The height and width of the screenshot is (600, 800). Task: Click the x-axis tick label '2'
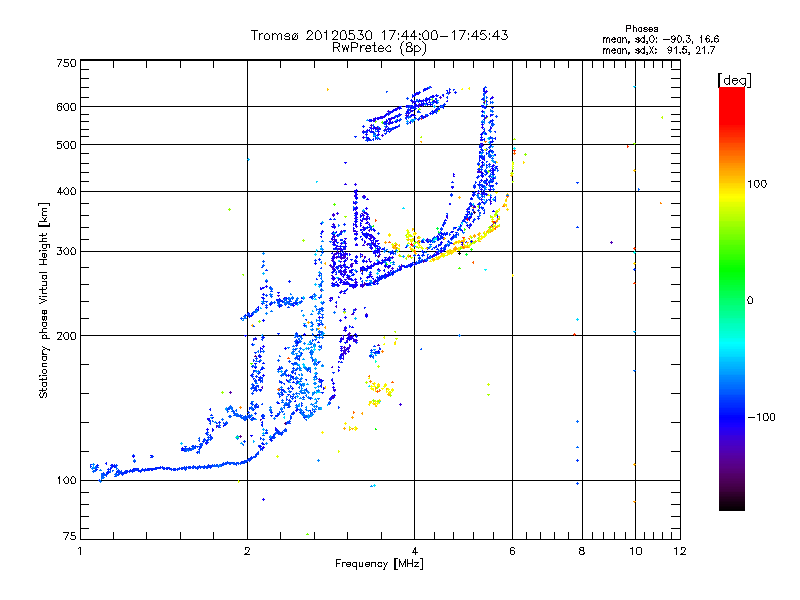(x=247, y=551)
